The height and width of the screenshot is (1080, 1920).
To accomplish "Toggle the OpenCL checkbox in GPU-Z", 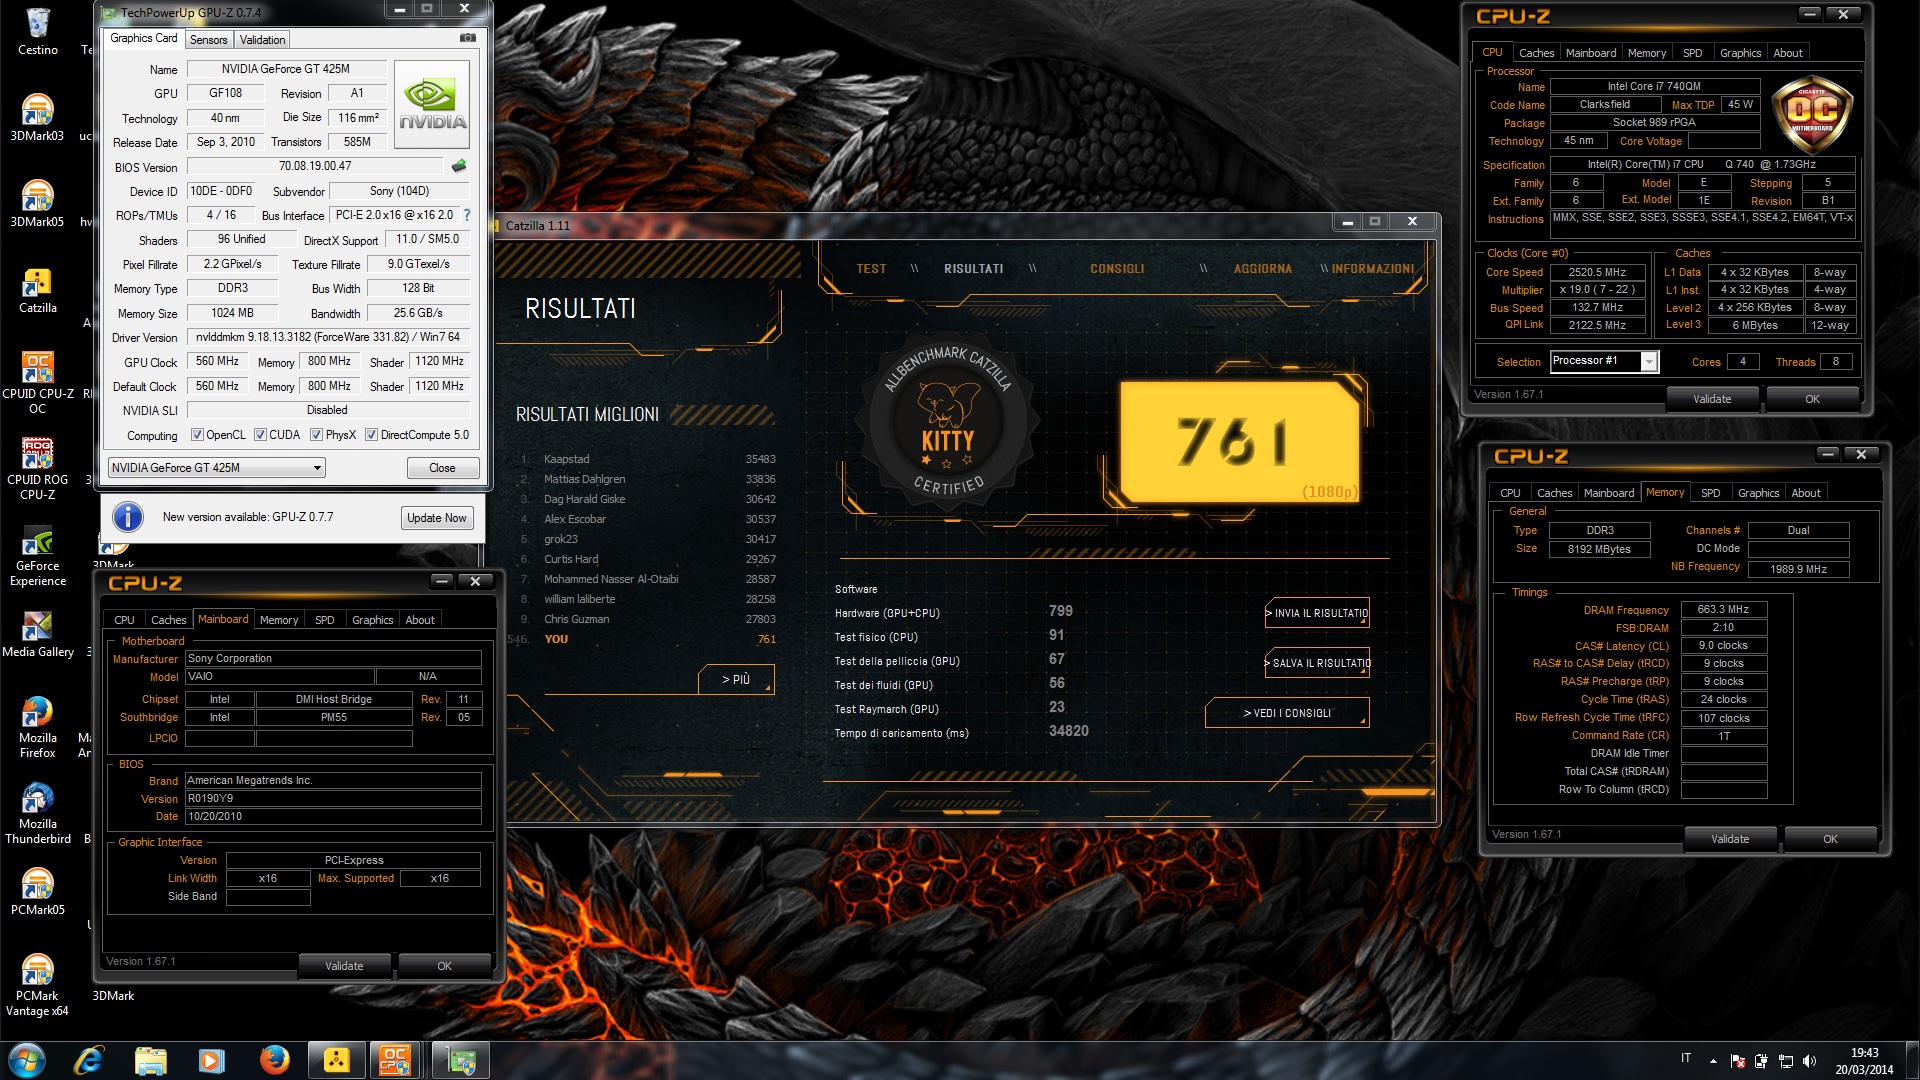I will click(x=197, y=435).
